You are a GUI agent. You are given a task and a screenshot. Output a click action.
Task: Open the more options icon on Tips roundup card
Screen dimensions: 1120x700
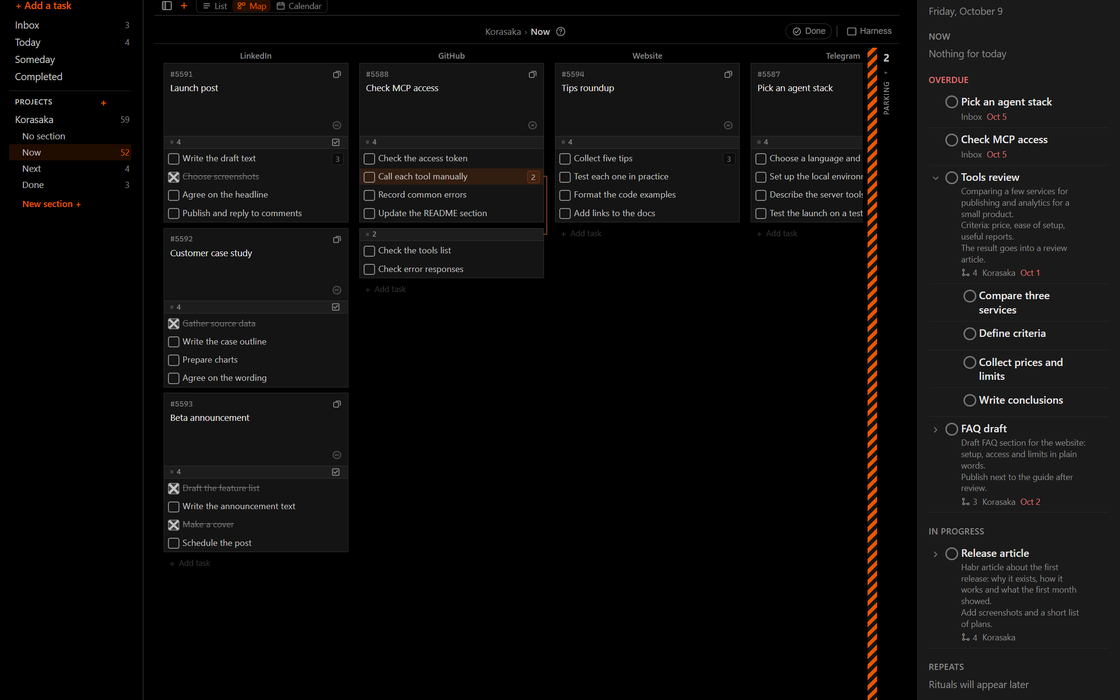click(728, 125)
